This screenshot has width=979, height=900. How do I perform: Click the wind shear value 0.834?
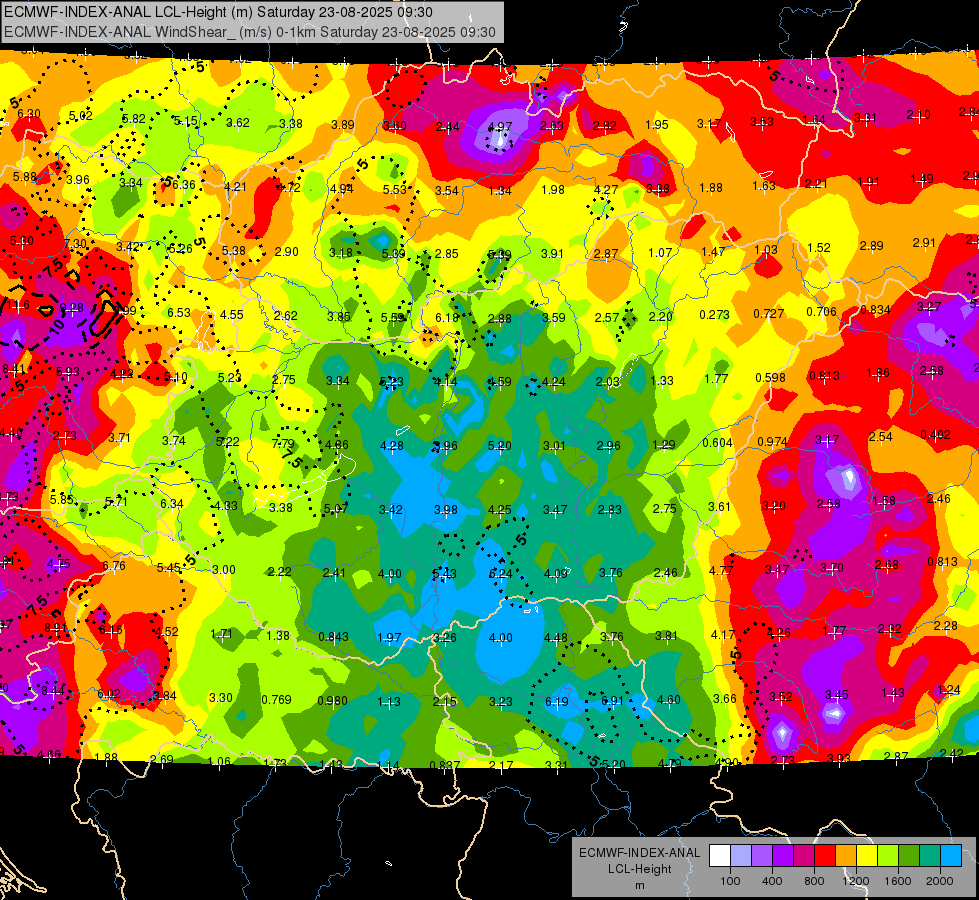click(875, 310)
